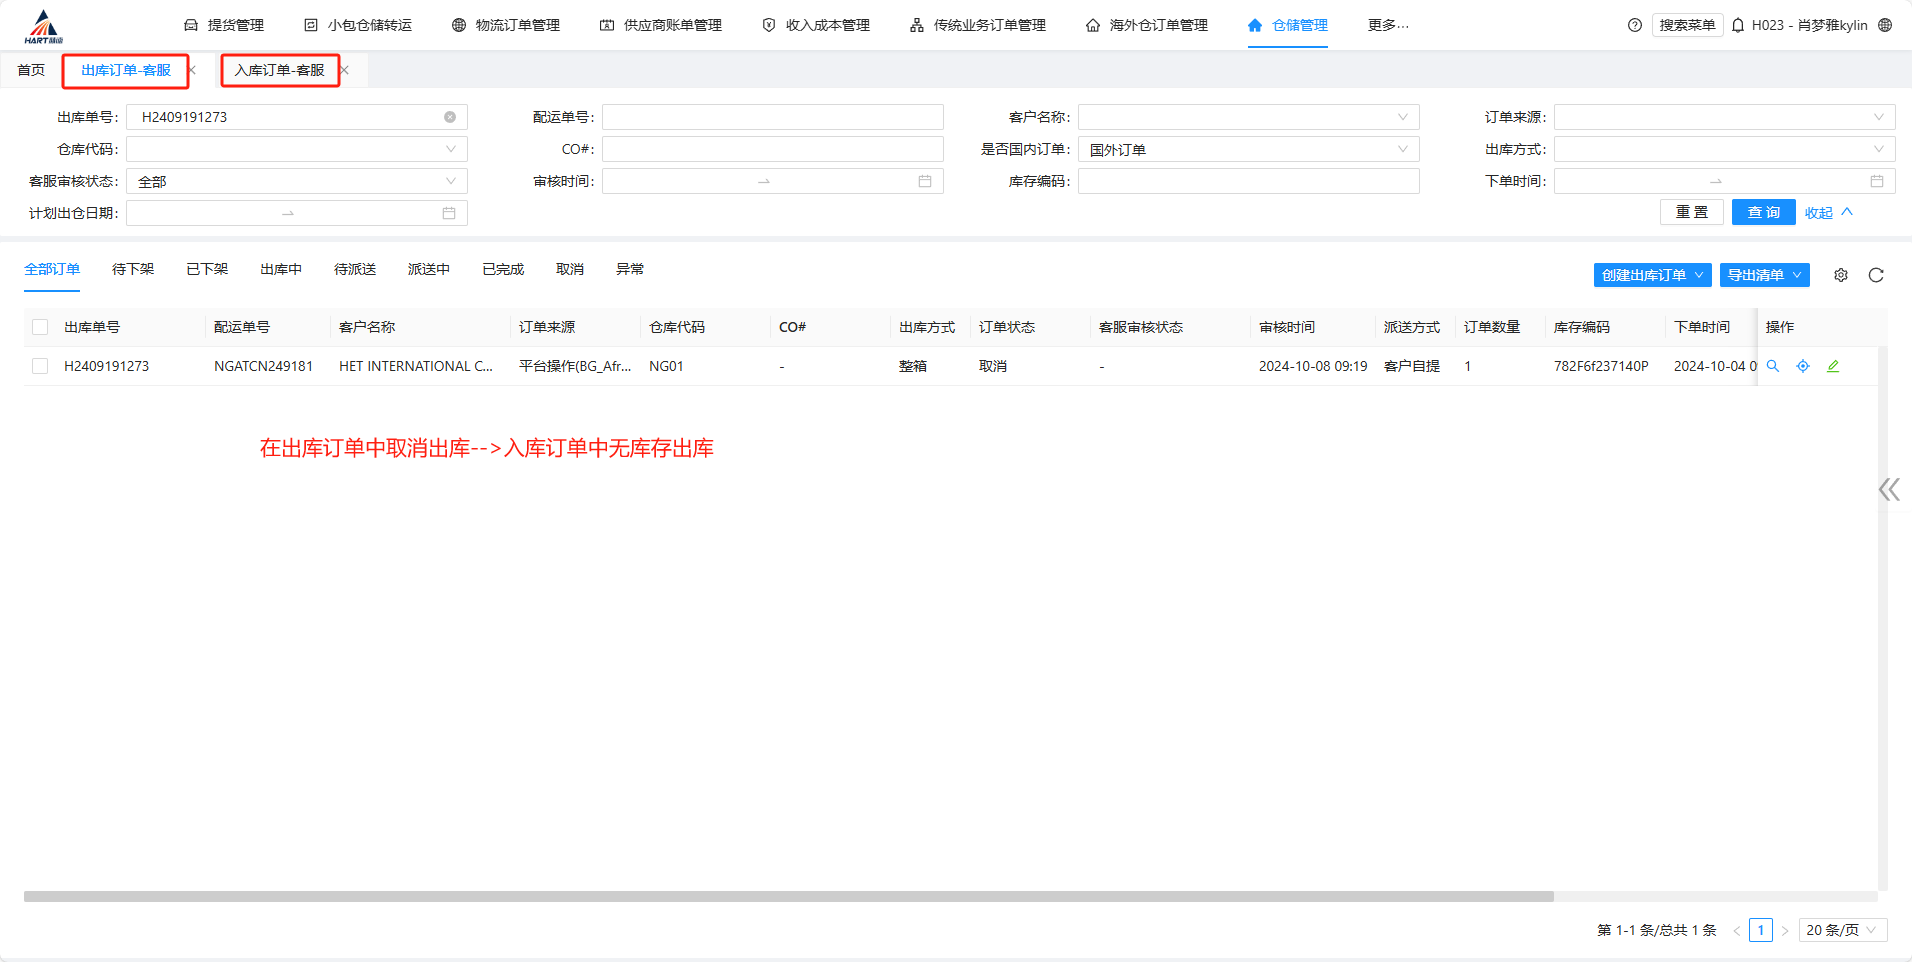
Task: Select the checkbox for order H2409191273
Action: coord(40,366)
